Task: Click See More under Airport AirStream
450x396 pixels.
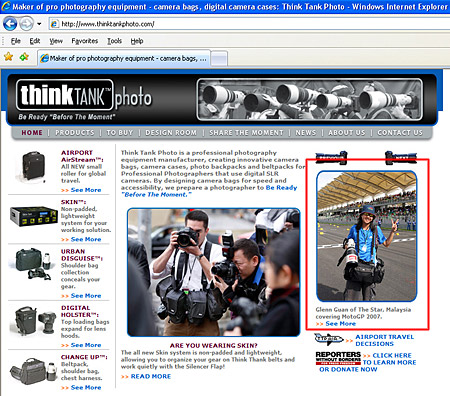Action: [86, 190]
